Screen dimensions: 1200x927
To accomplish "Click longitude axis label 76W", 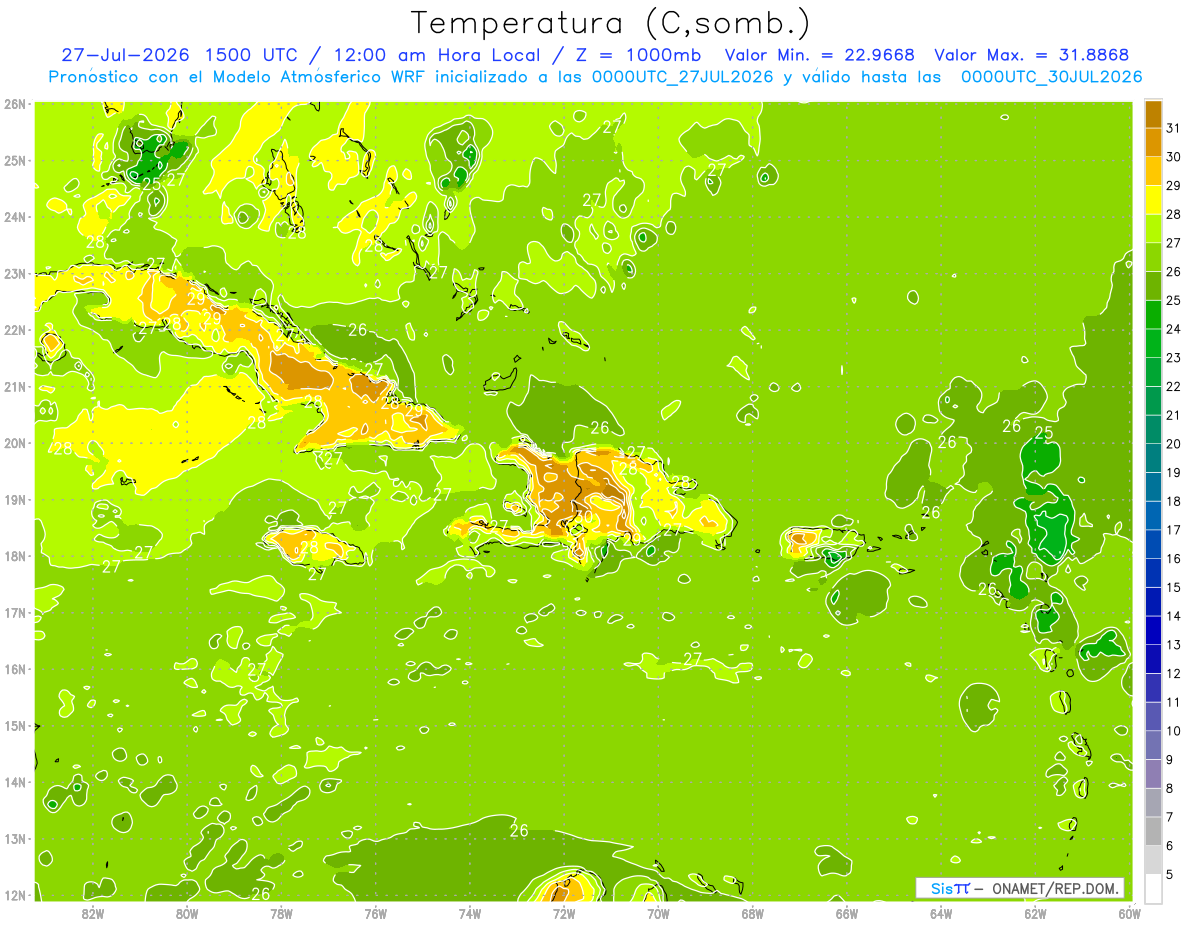I will click(375, 913).
